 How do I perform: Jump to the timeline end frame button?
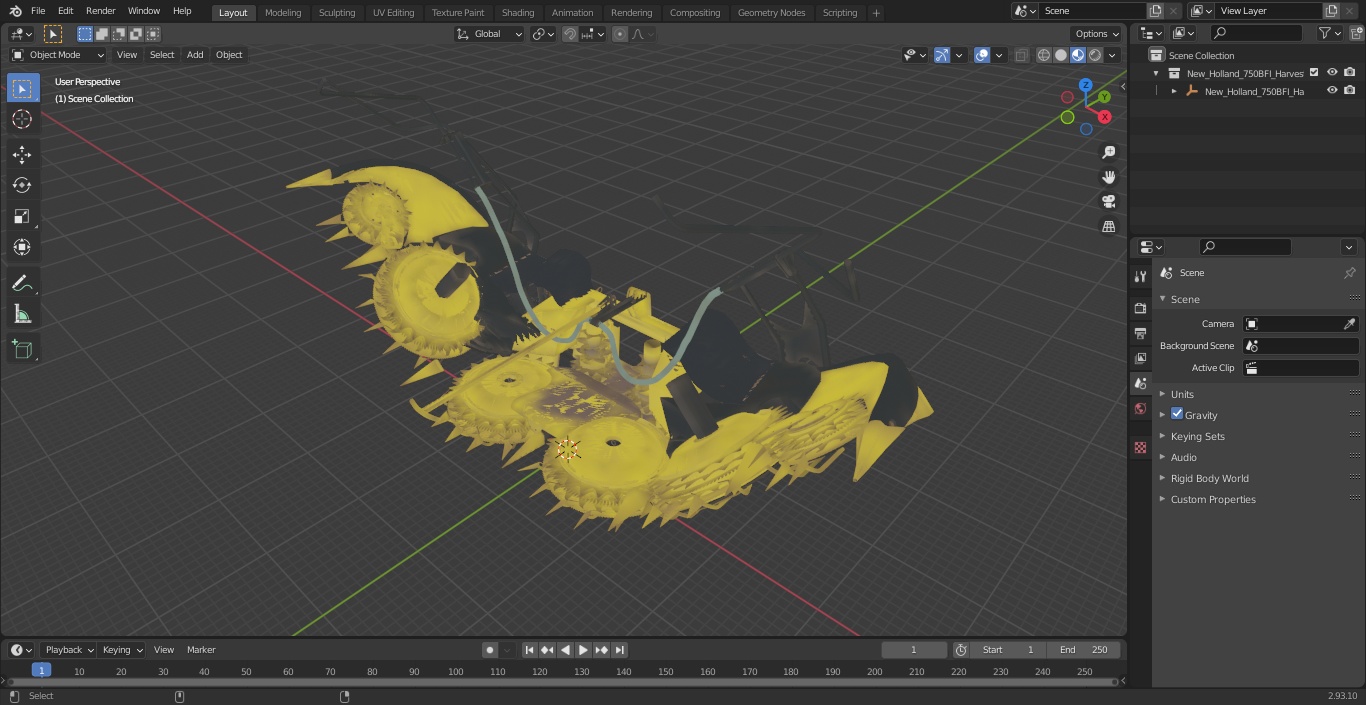(620, 650)
